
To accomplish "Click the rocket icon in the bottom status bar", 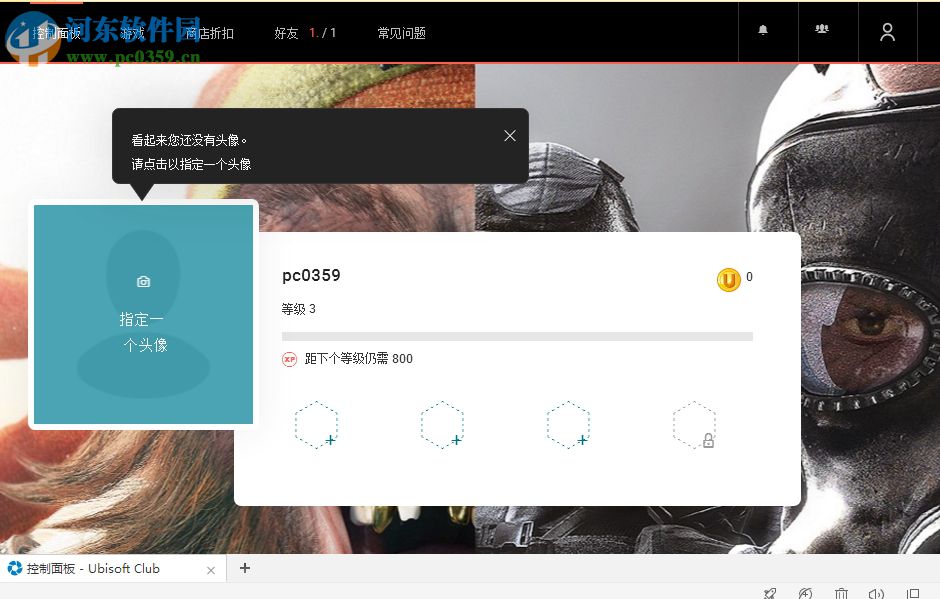I will pos(770,592).
